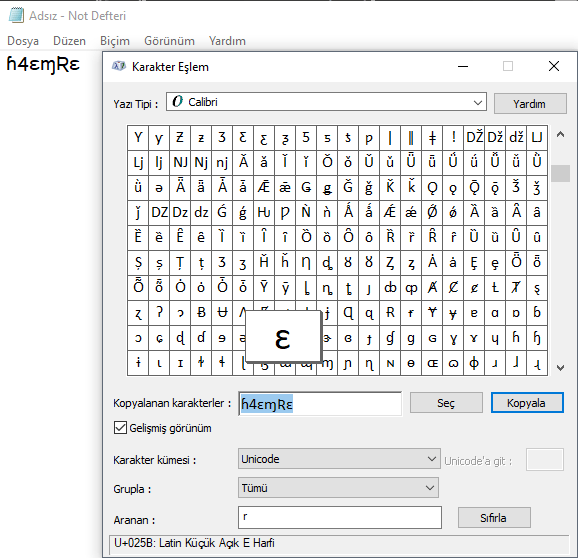The height and width of the screenshot is (558, 578).
Task: Open the Karakter kümesi Unicode dropdown
Action: pyautogui.click(x=339, y=459)
